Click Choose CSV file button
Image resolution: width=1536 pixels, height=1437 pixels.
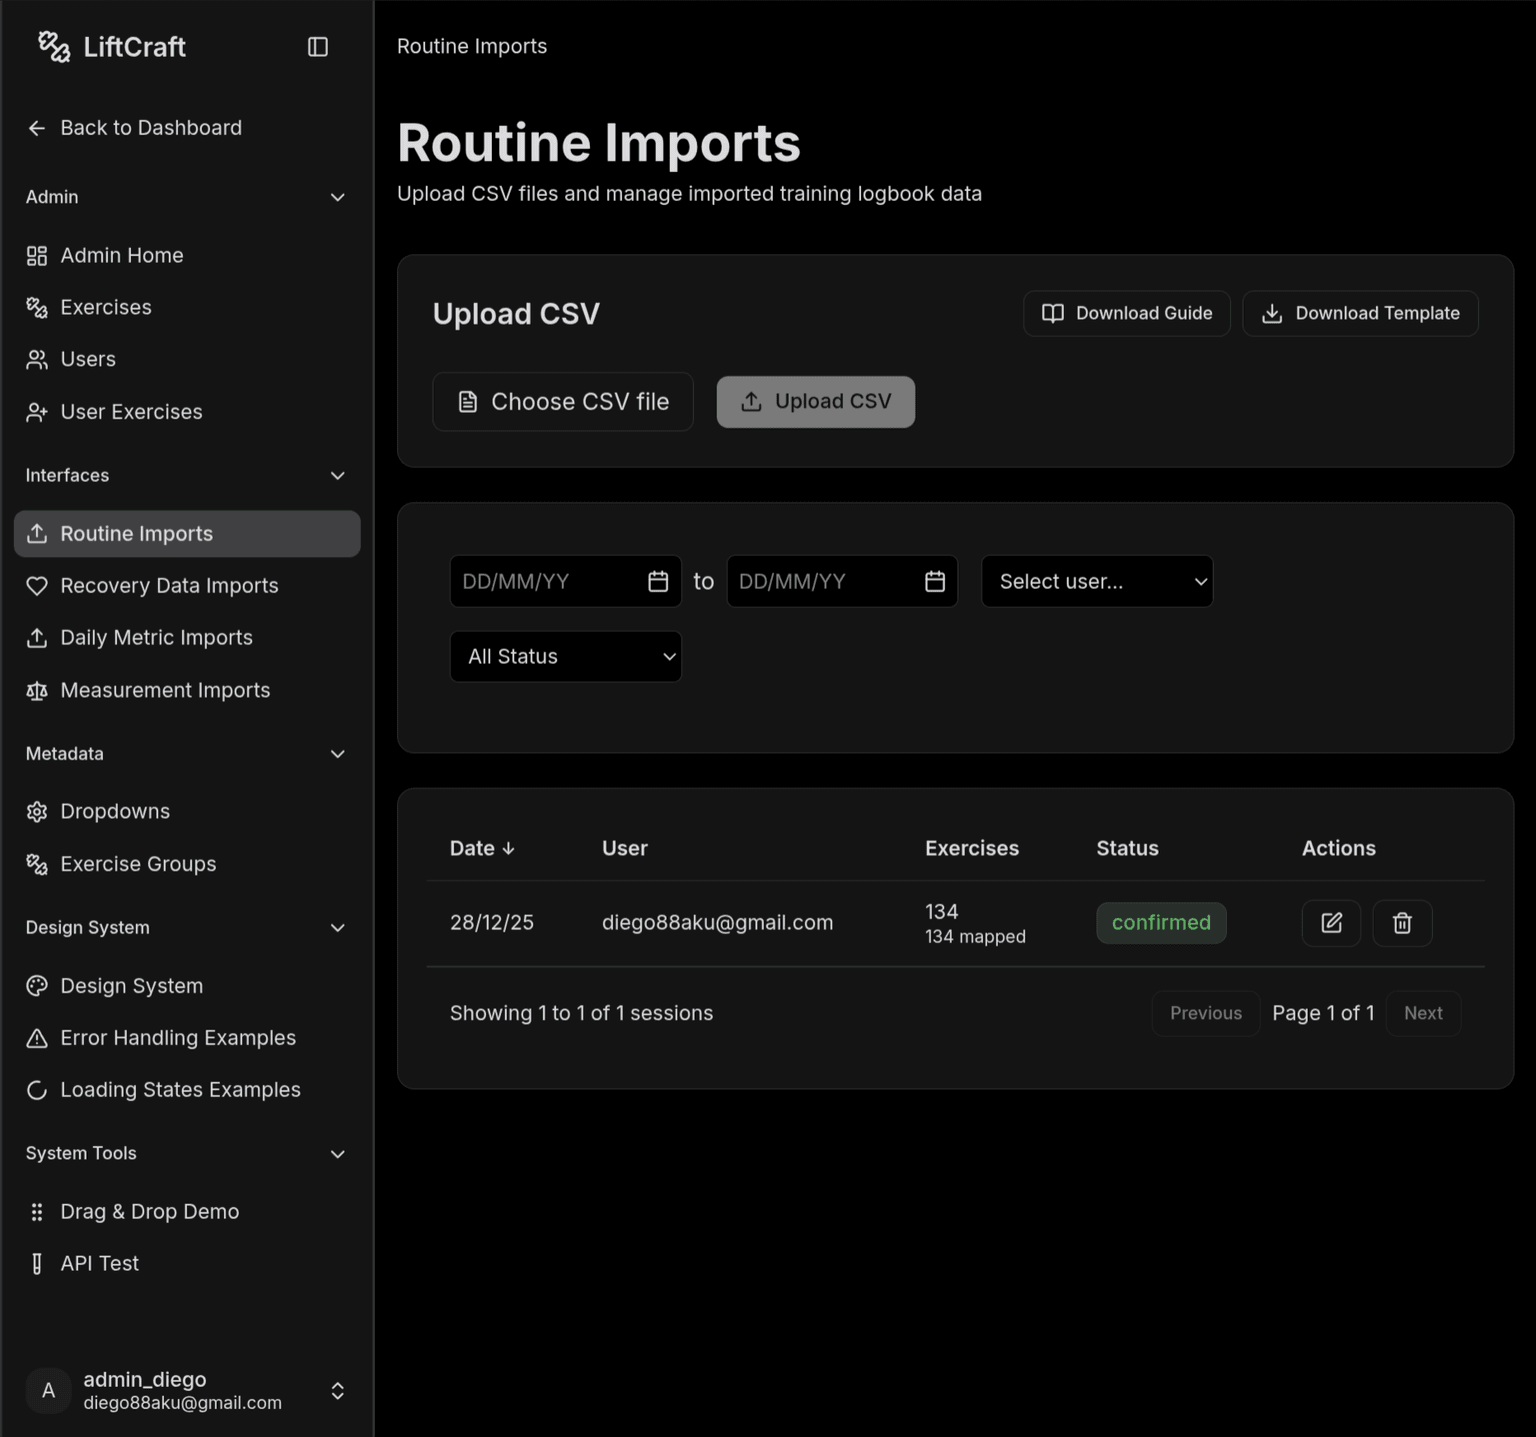click(x=563, y=401)
